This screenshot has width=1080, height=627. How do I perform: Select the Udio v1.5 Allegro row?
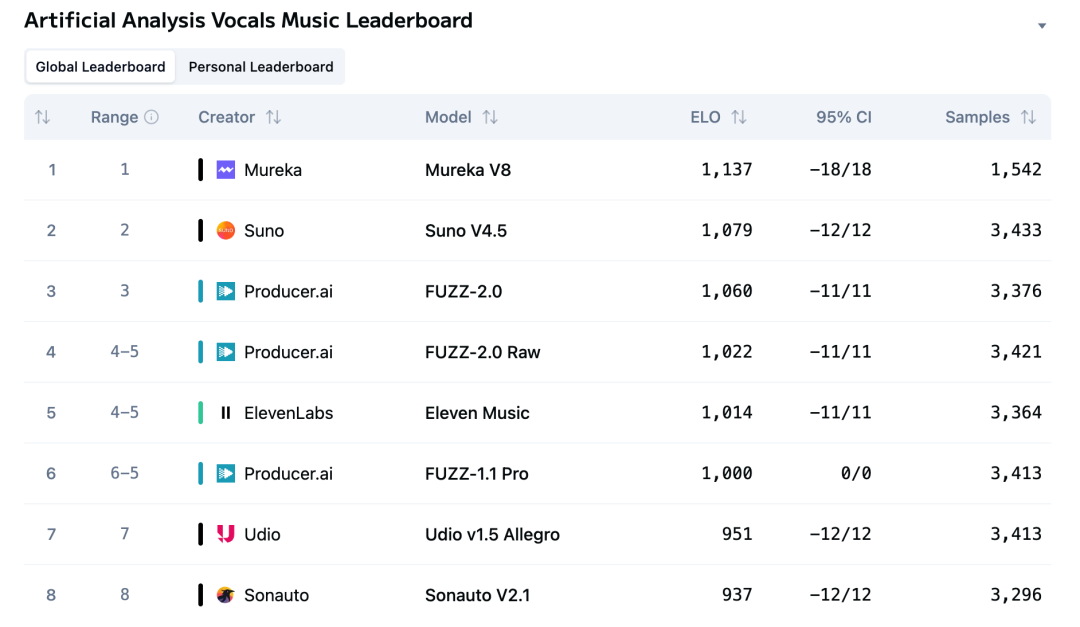[492, 534]
